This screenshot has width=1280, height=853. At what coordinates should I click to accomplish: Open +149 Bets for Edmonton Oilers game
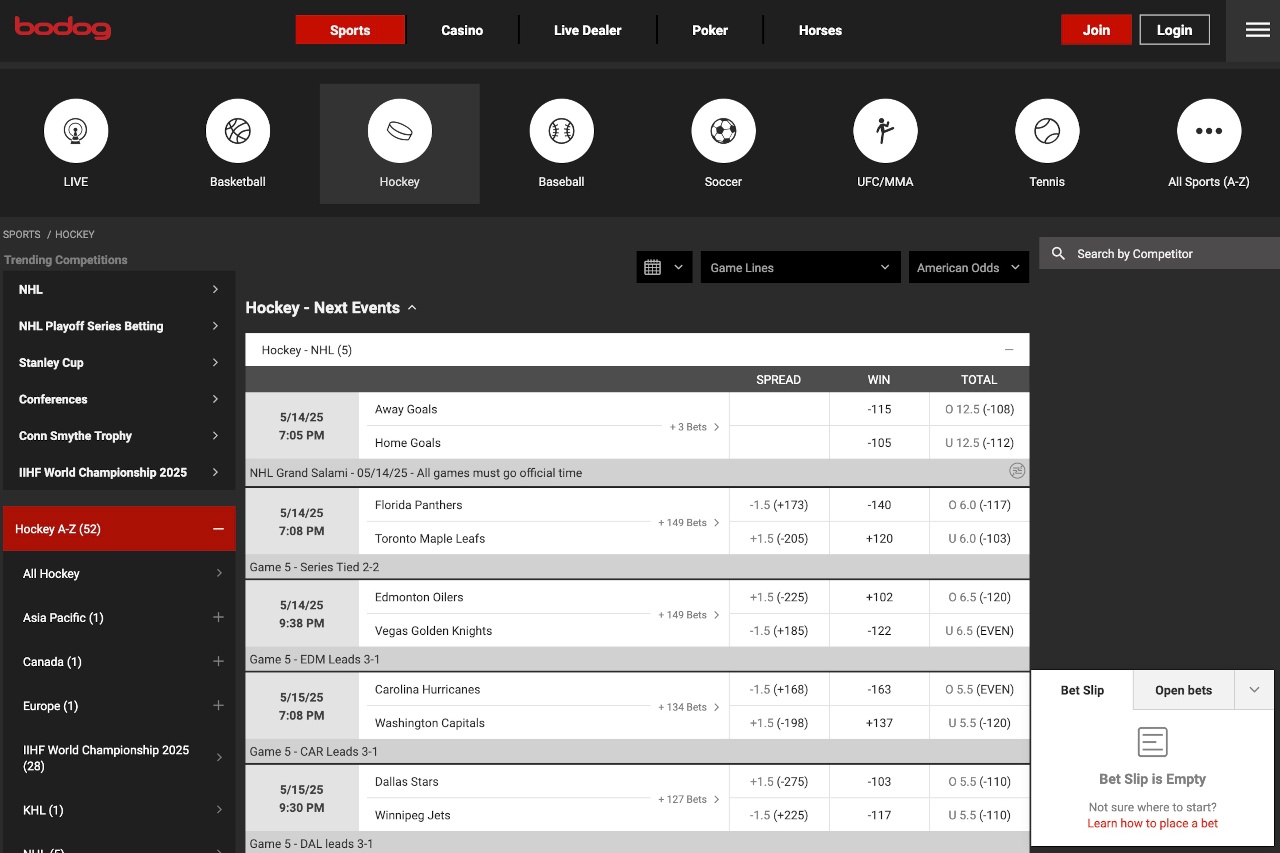(x=689, y=615)
